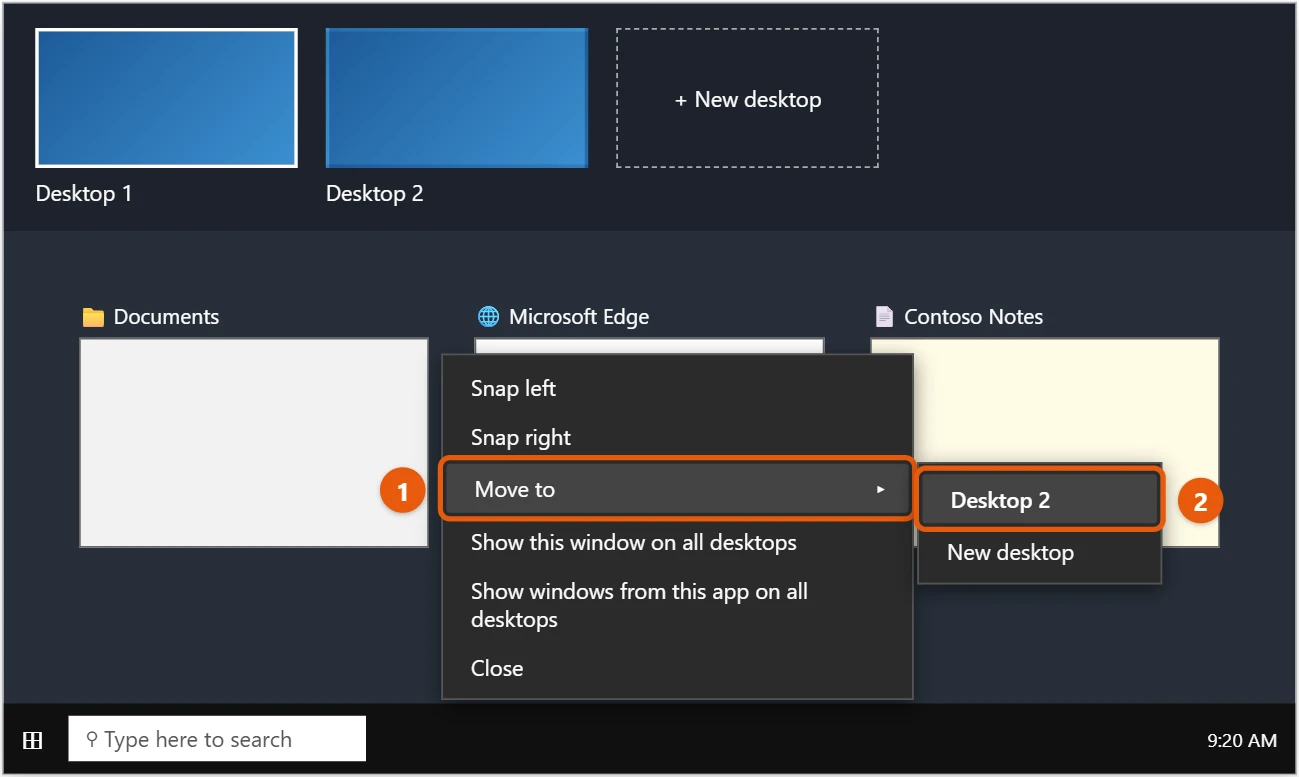Add a desktop with New desktop button
The width and height of the screenshot is (1299, 777).
[x=747, y=98]
